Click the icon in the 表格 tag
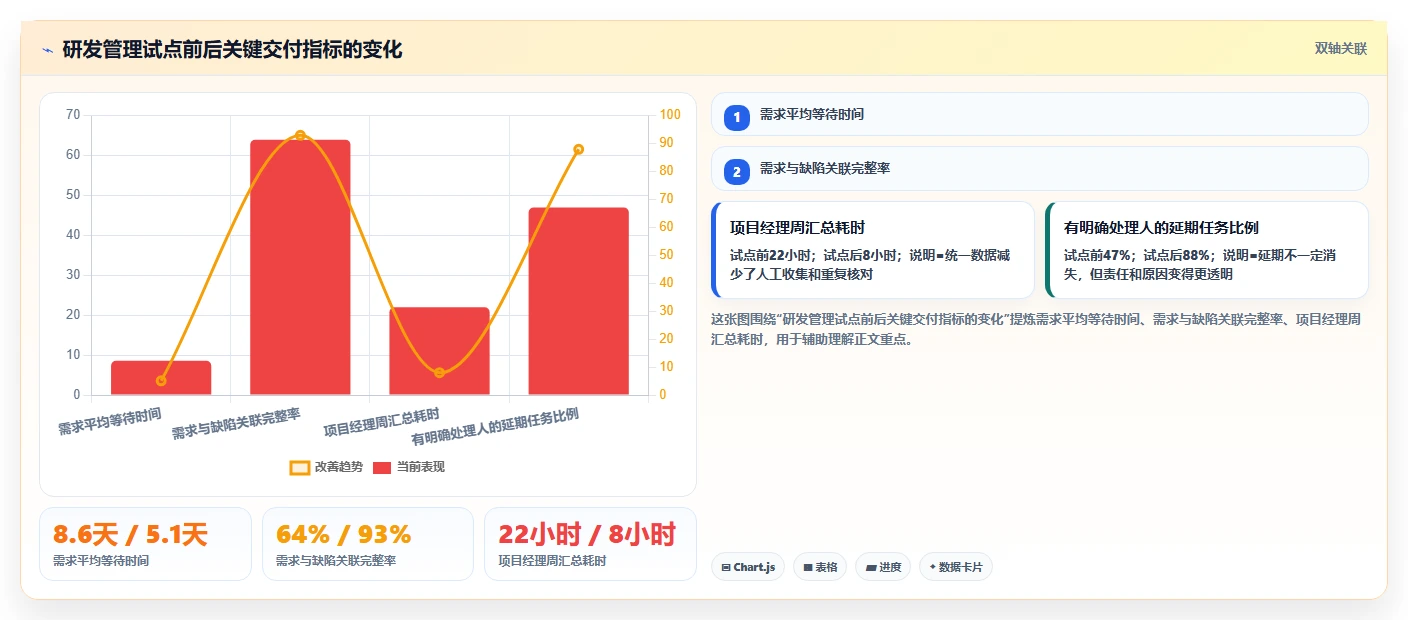Screen dimensions: 1408x620 coord(808,568)
